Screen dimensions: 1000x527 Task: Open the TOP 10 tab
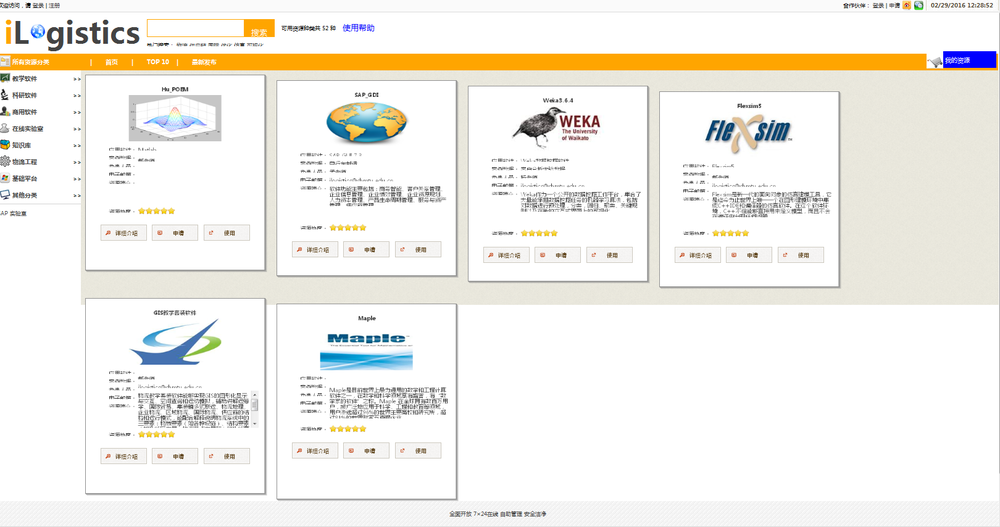click(158, 62)
